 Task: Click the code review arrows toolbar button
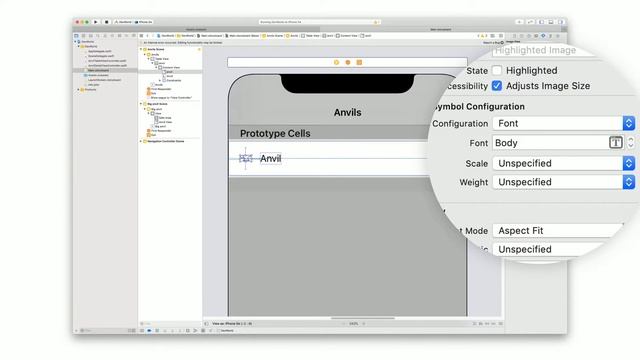coord(530,22)
